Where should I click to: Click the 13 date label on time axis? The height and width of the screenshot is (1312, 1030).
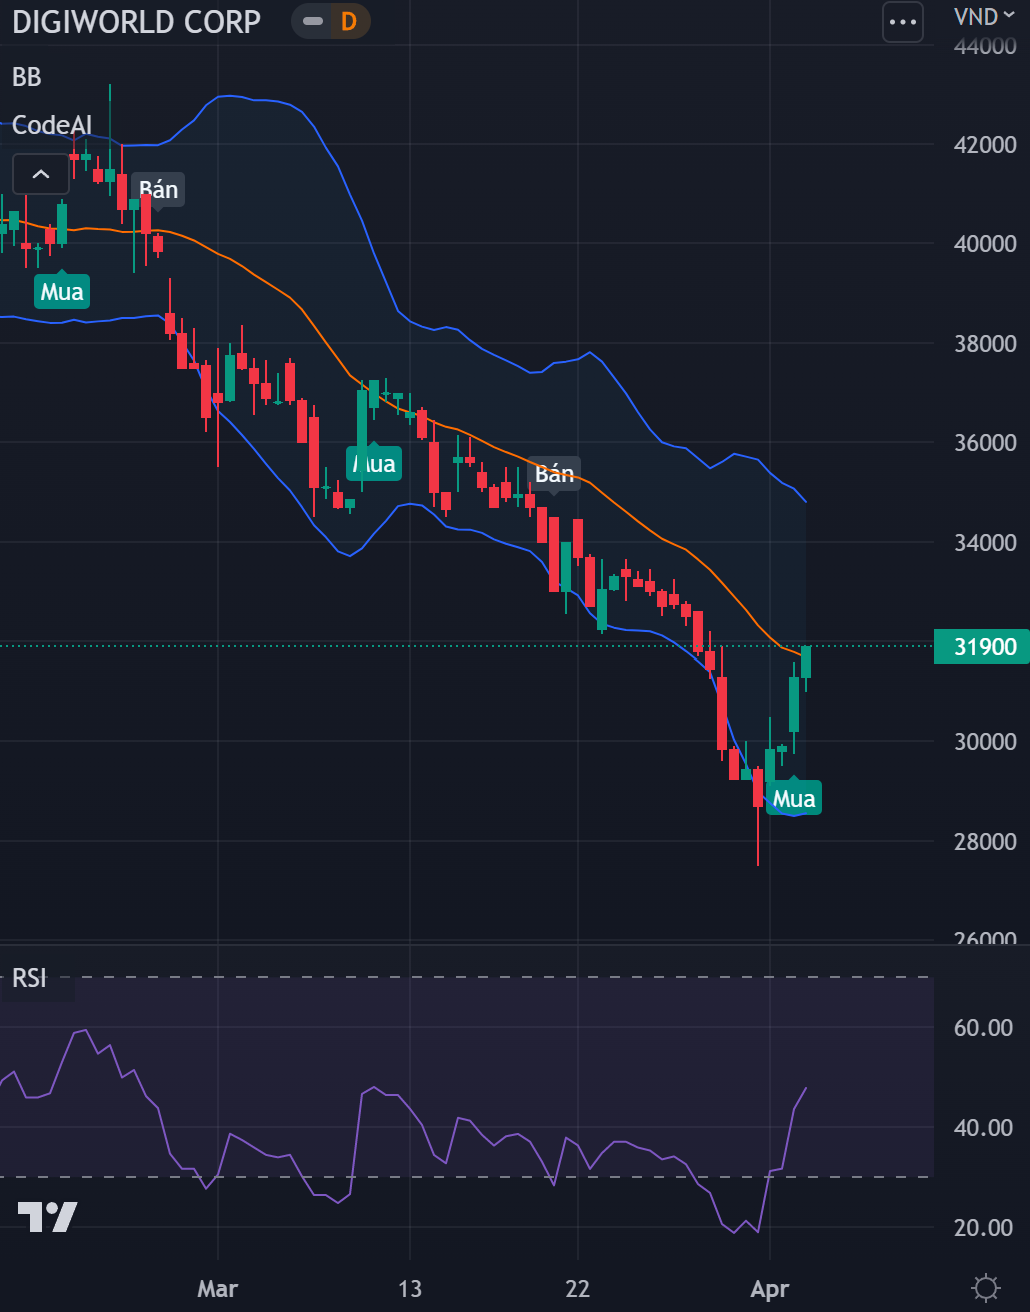click(410, 1289)
